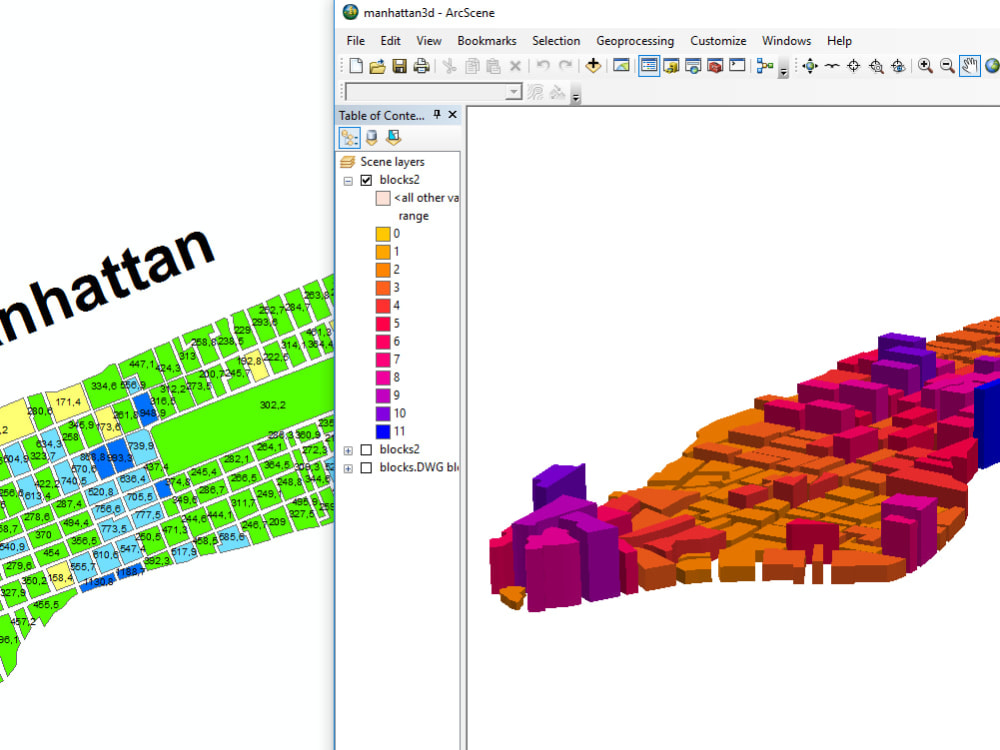Collapse the top blocks2 layer legend

(x=347, y=179)
